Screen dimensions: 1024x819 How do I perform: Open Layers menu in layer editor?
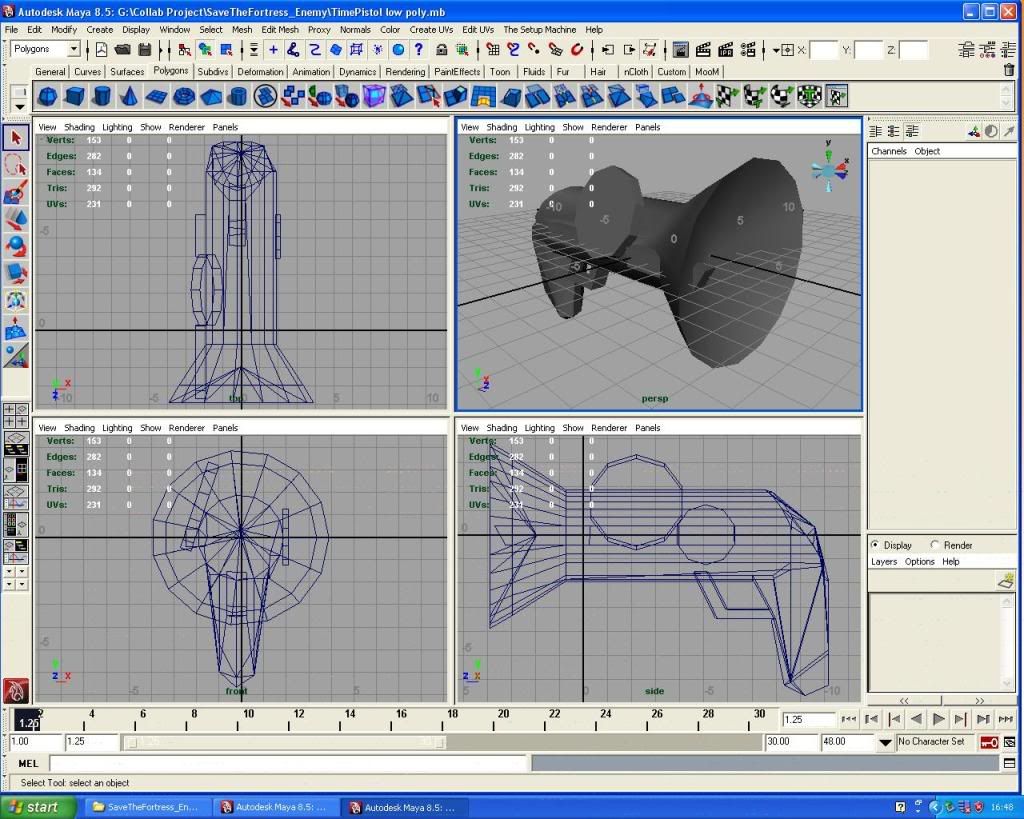coord(884,562)
